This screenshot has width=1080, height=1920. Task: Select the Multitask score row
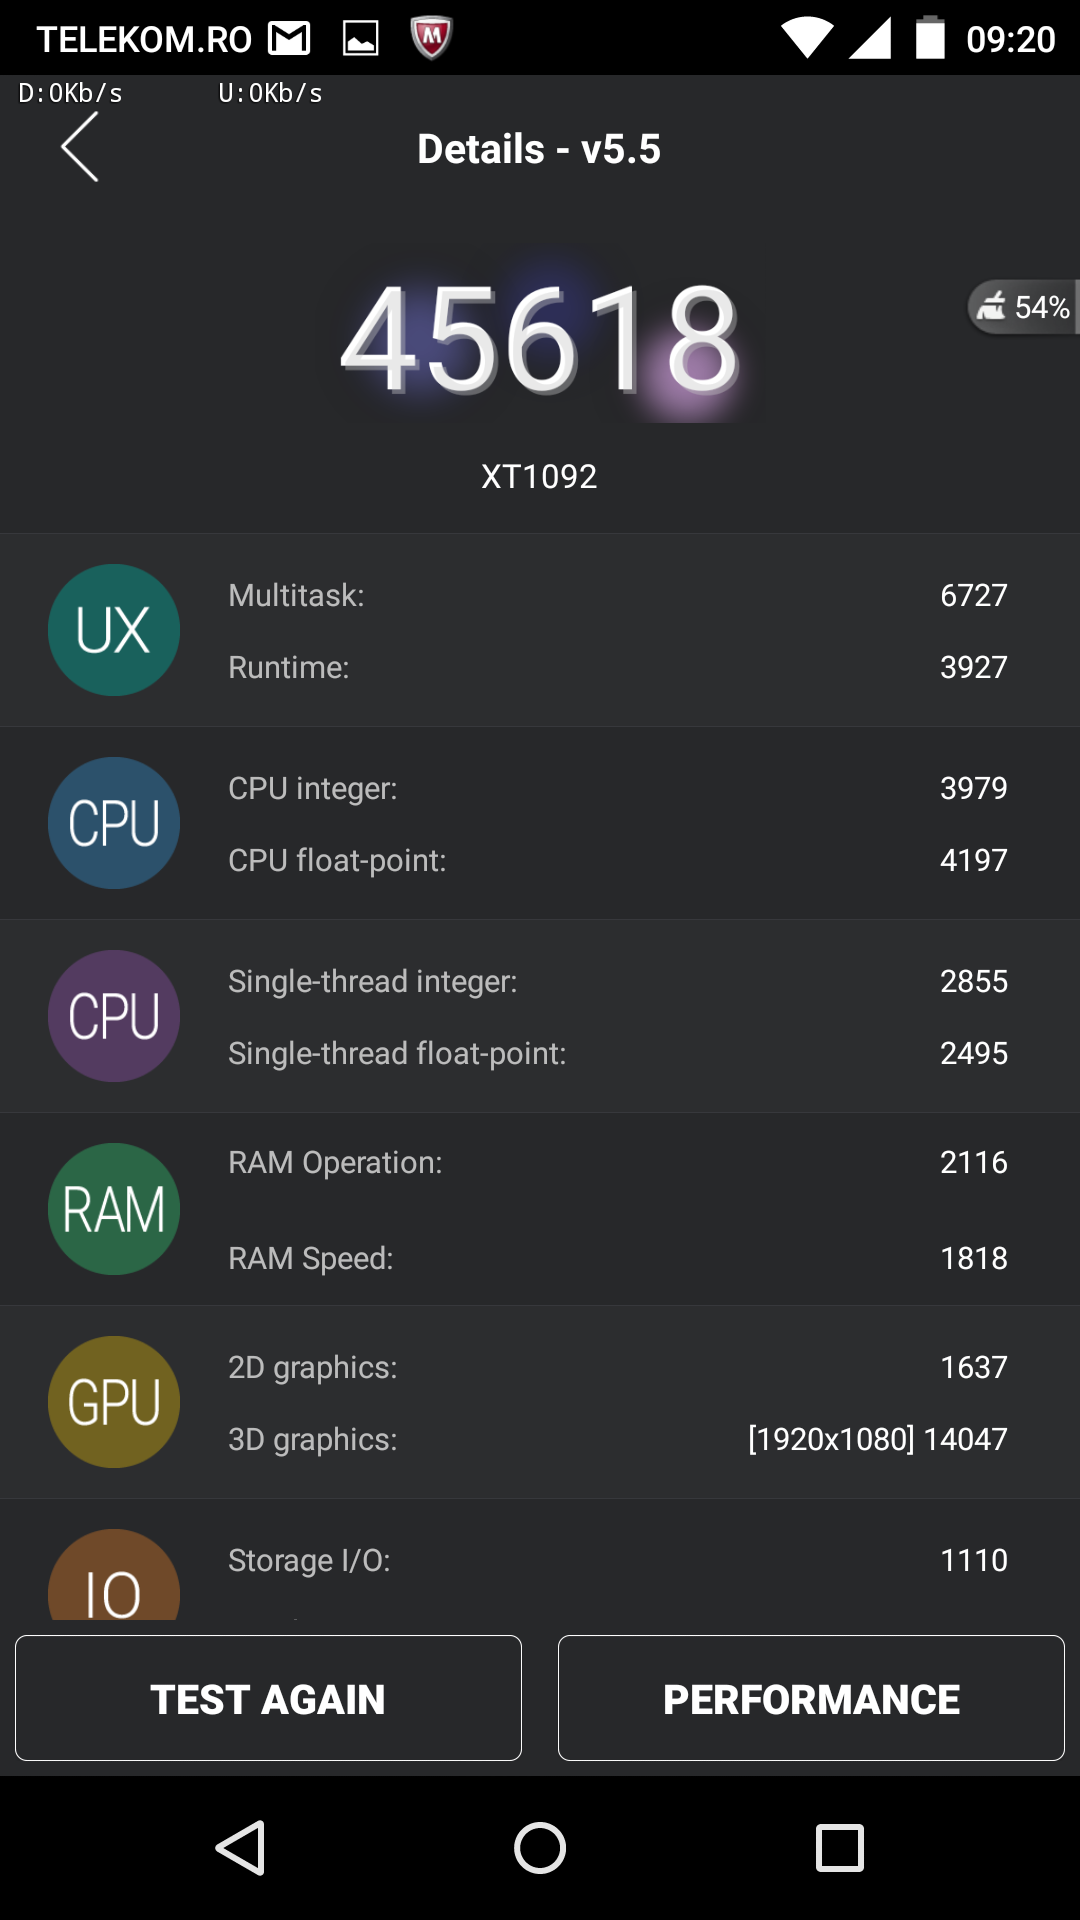[617, 595]
